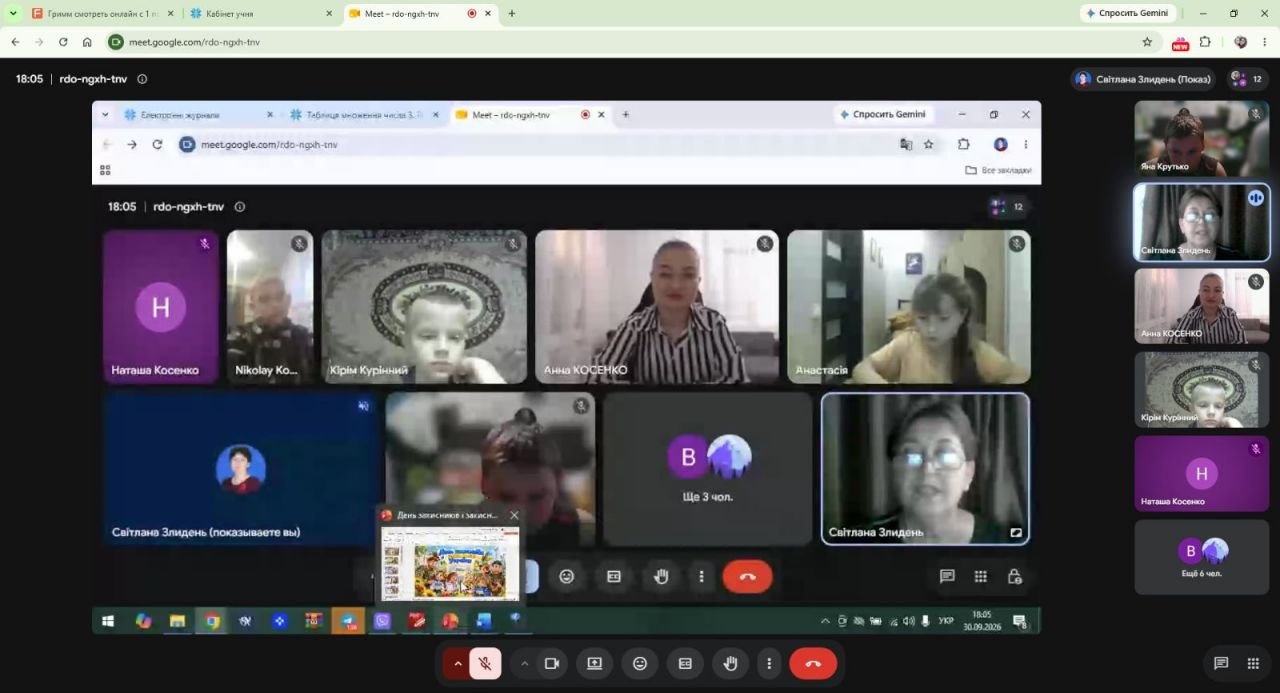View site information for meet.google.com
This screenshot has height=693, width=1280.
click(116, 42)
